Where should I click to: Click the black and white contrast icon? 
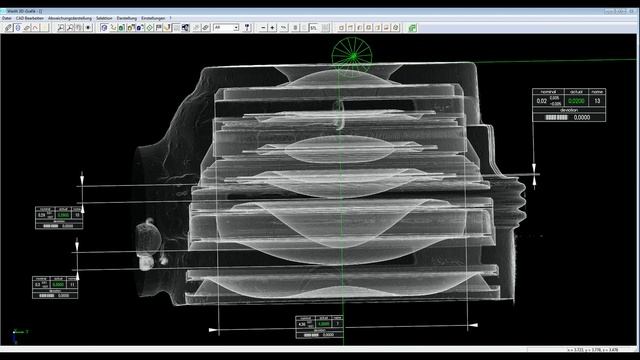[186, 28]
